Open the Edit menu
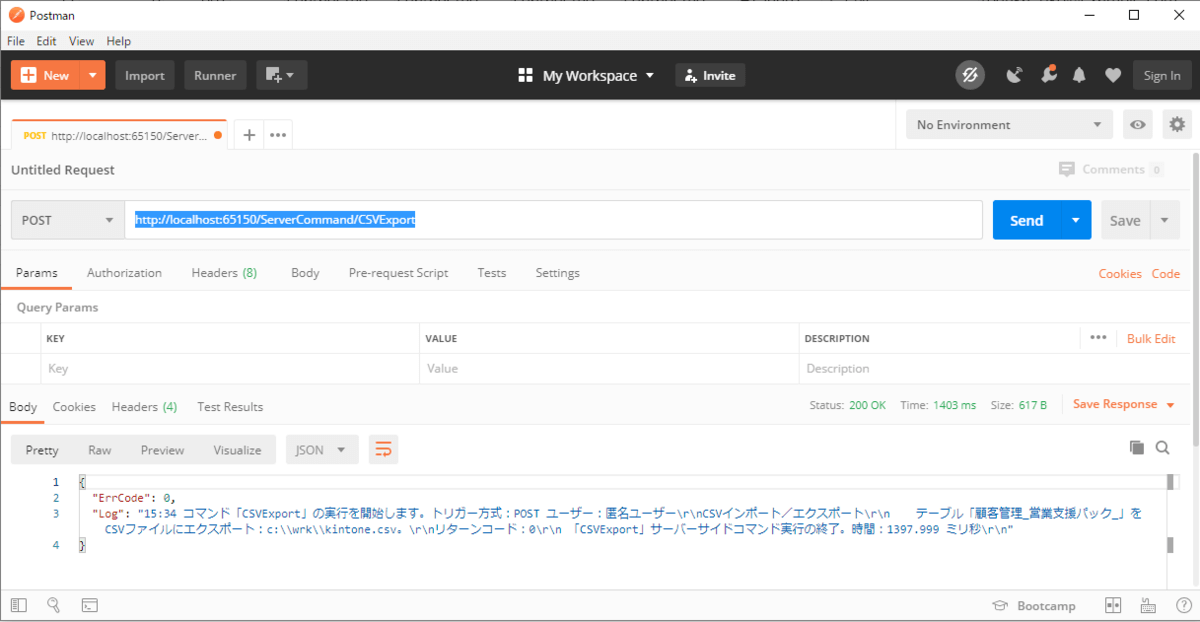Image resolution: width=1200 pixels, height=622 pixels. point(46,41)
